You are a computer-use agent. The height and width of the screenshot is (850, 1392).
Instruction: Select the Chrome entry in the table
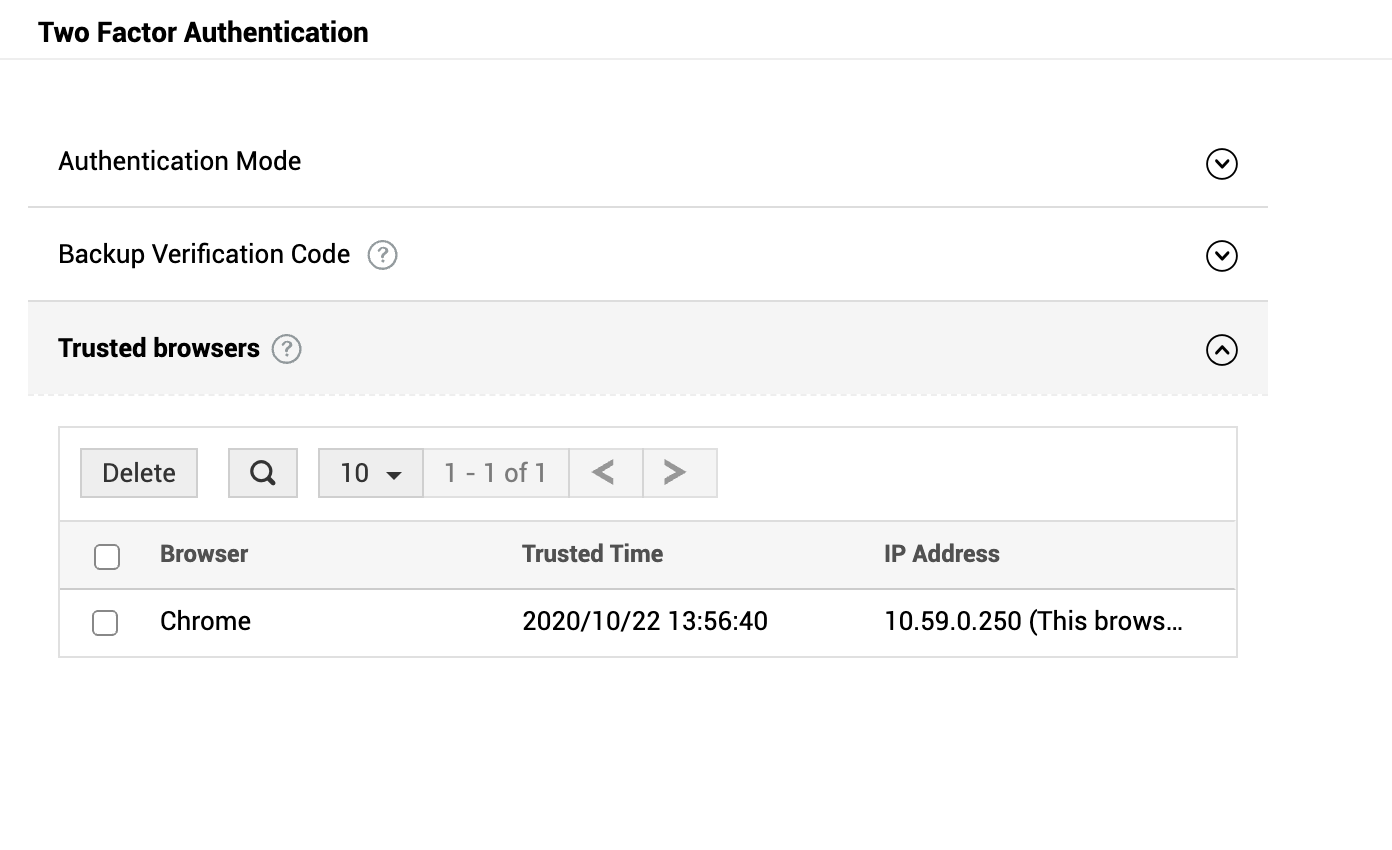(x=205, y=622)
